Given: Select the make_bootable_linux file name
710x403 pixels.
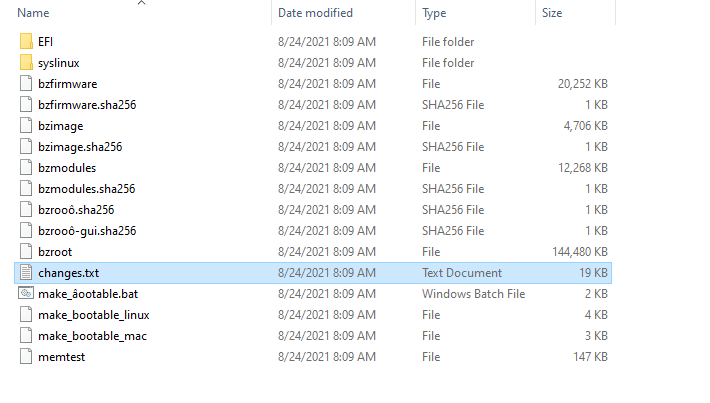Looking at the screenshot, I should coord(94,315).
